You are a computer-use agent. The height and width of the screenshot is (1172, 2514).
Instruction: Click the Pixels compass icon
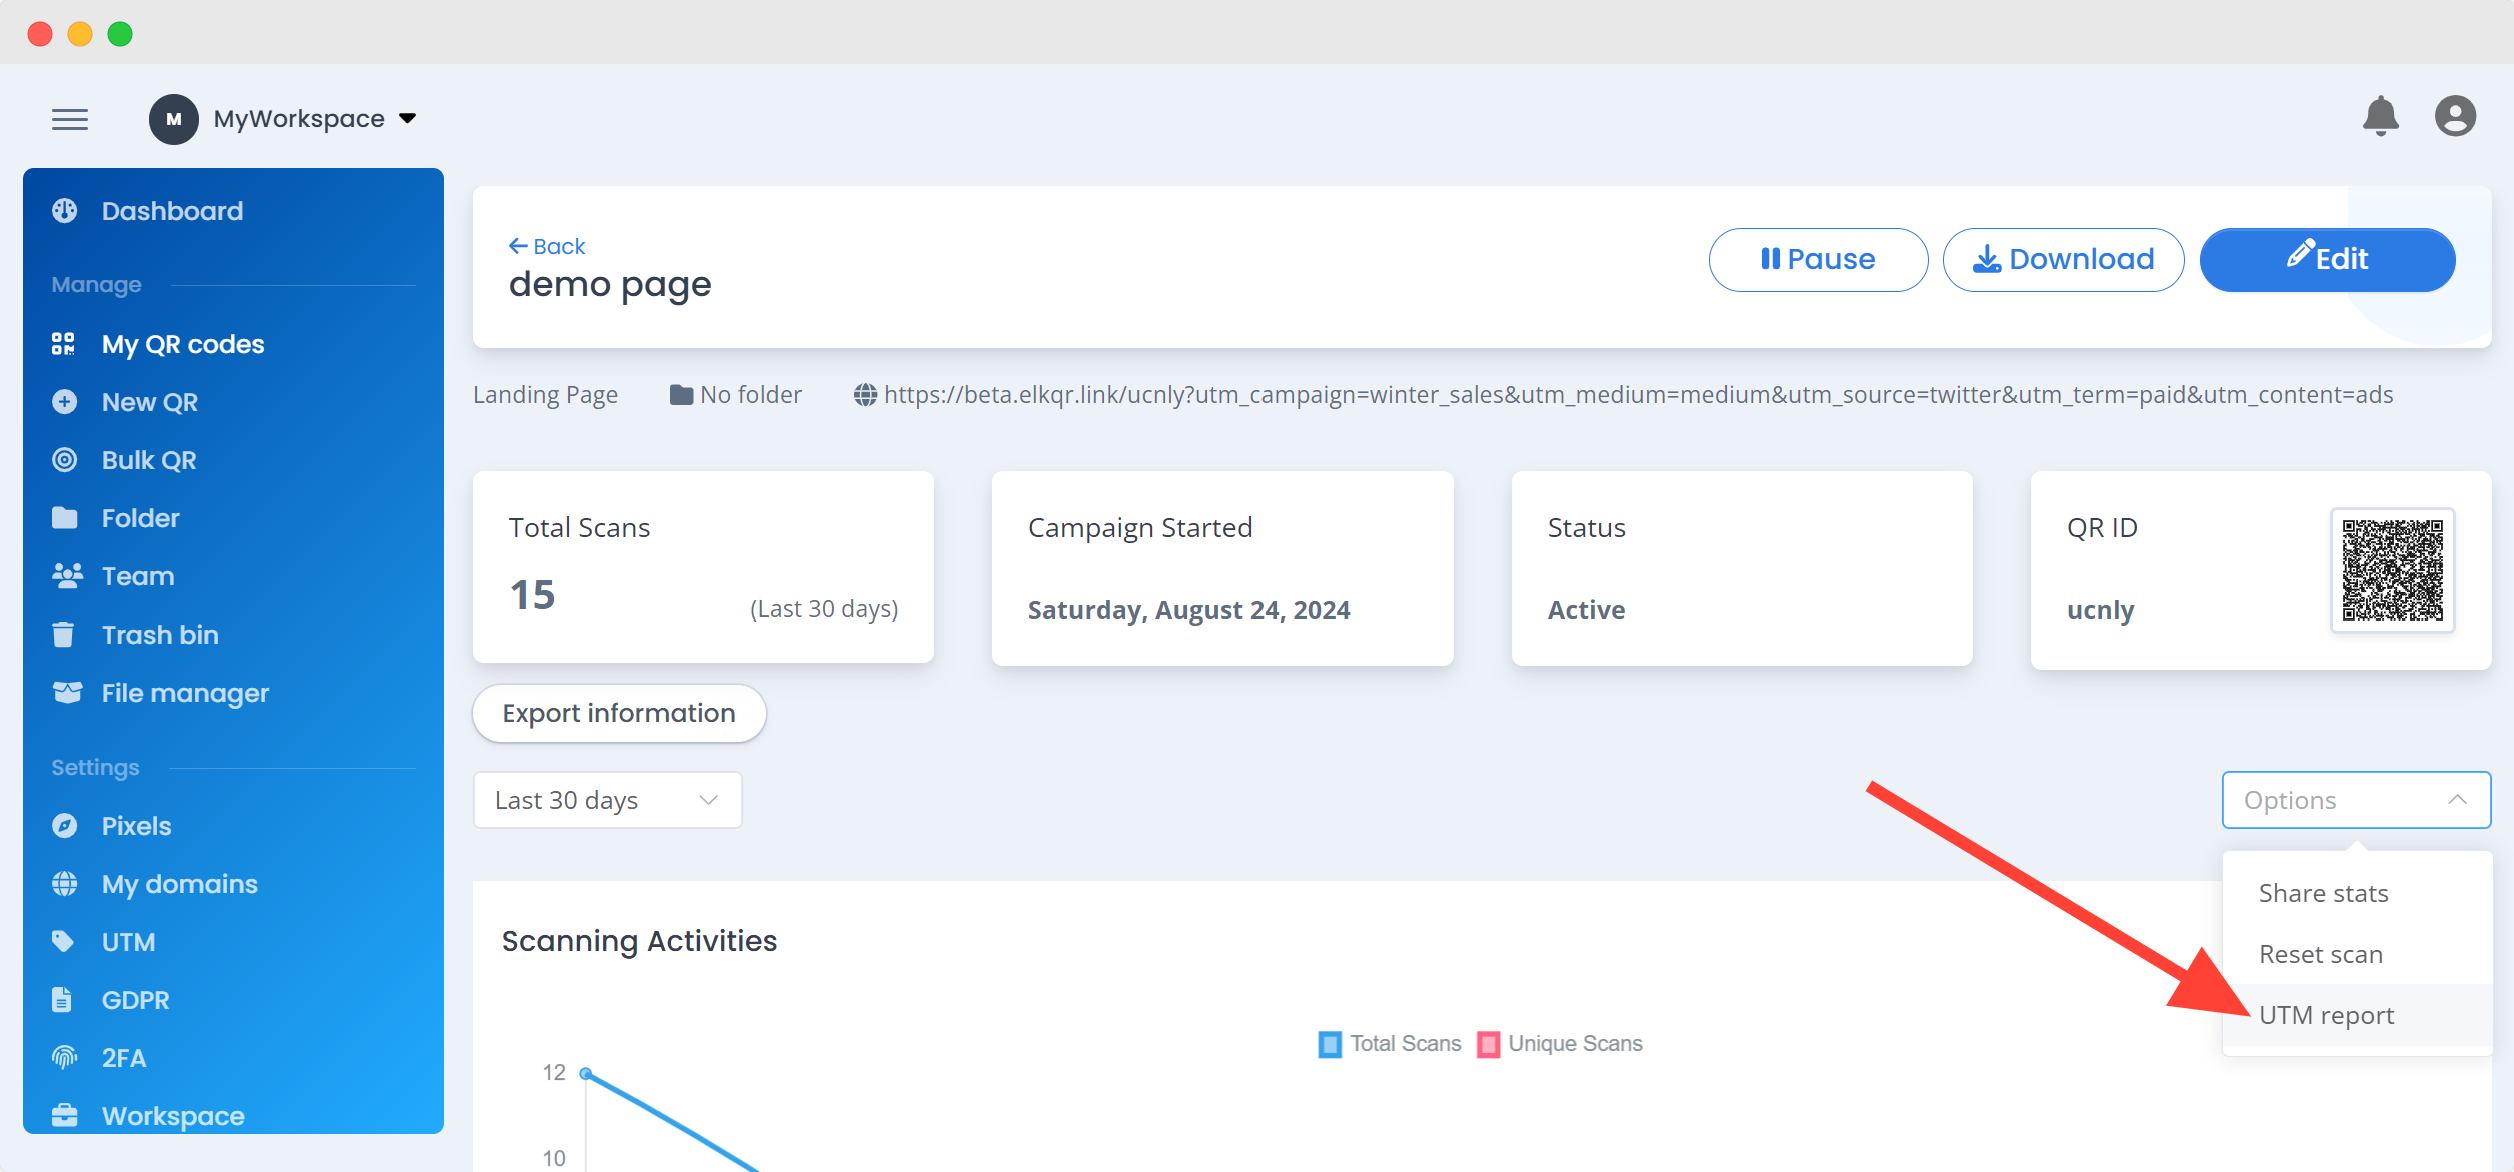tap(65, 826)
